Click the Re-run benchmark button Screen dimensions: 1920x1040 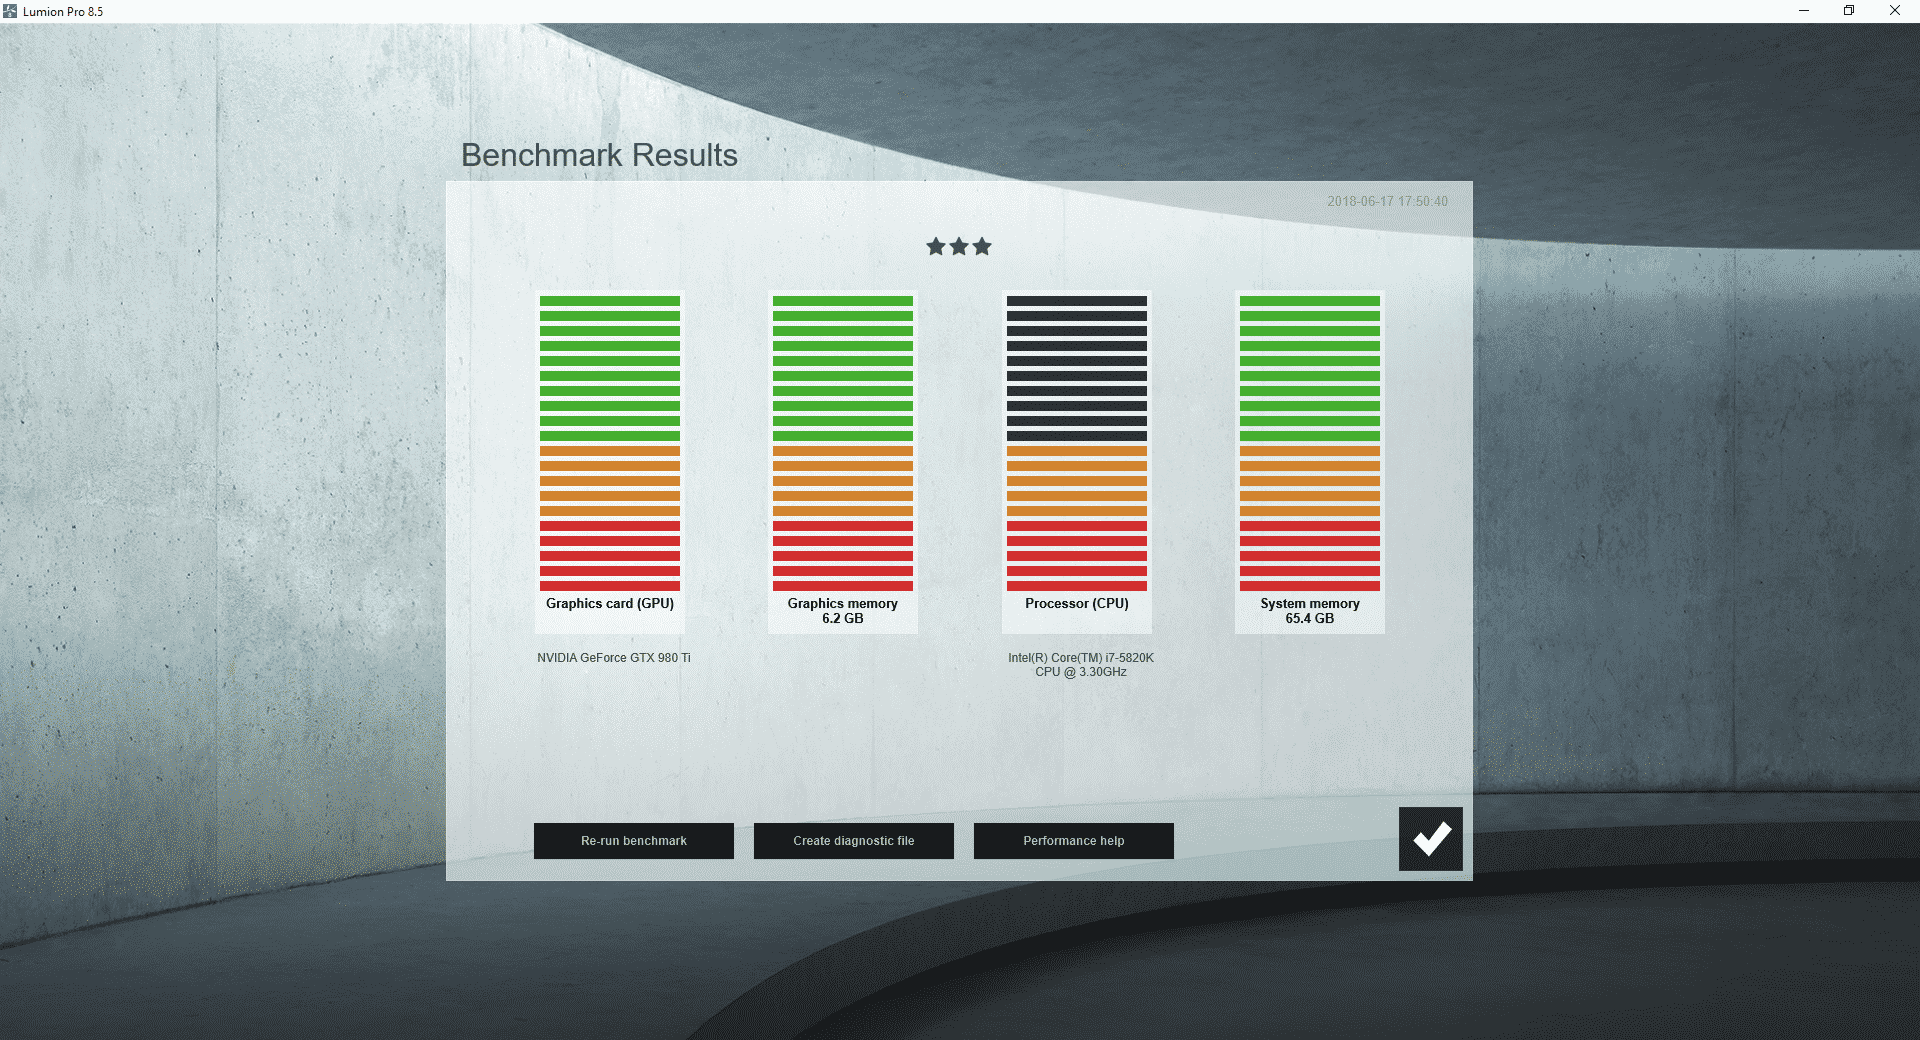point(634,841)
